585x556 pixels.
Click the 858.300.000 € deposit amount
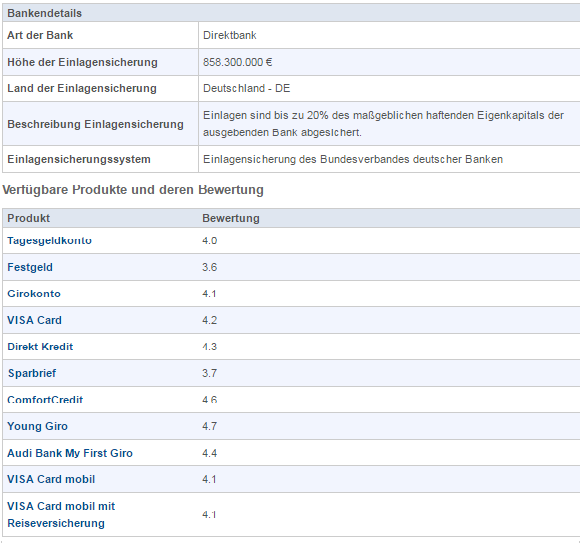(238, 62)
